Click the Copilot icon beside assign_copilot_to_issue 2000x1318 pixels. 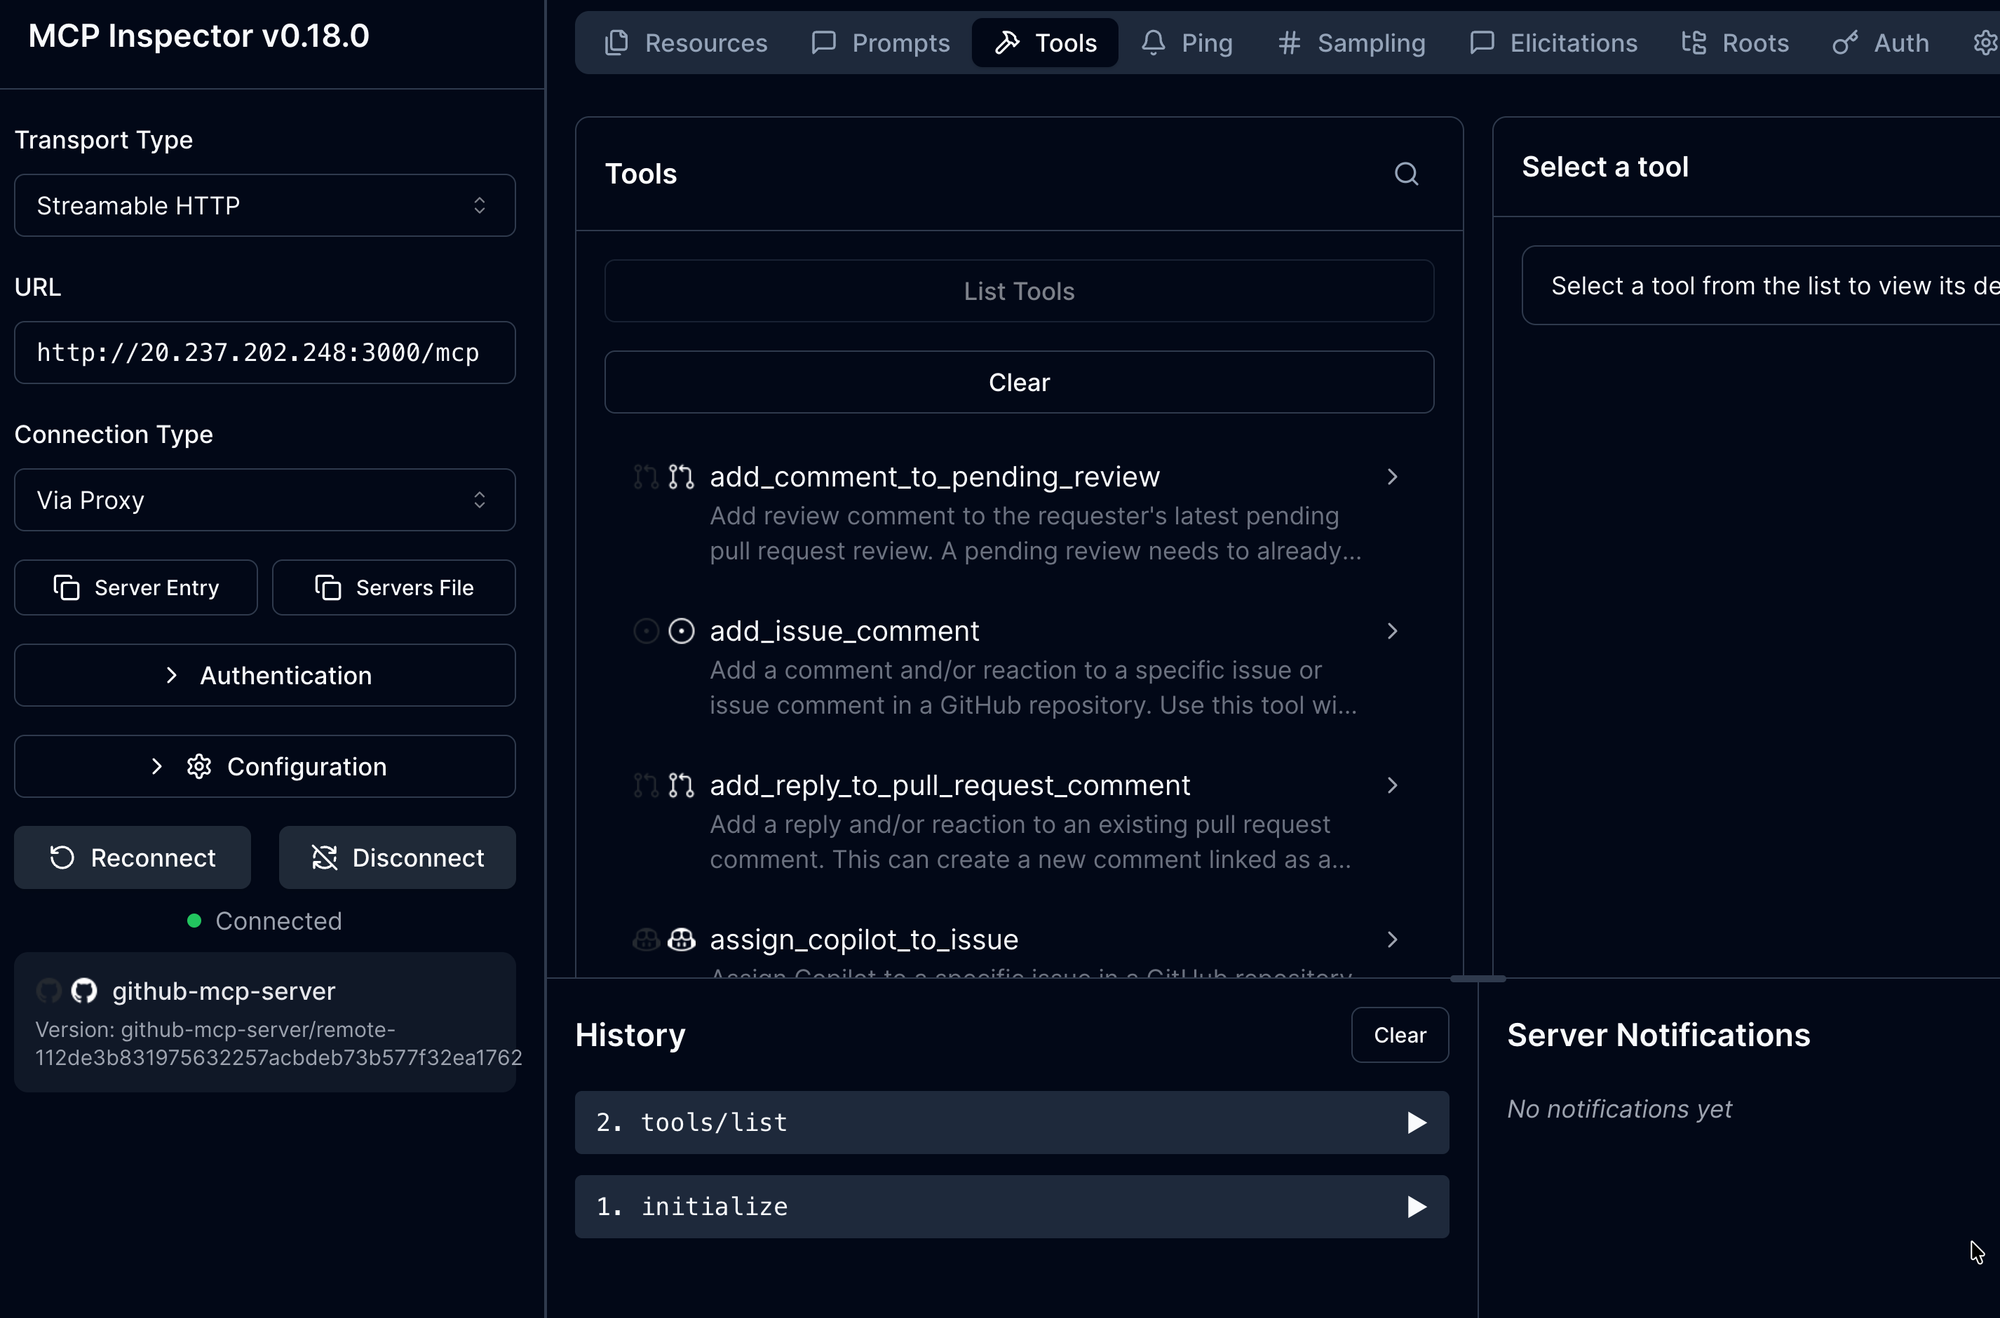(x=681, y=939)
